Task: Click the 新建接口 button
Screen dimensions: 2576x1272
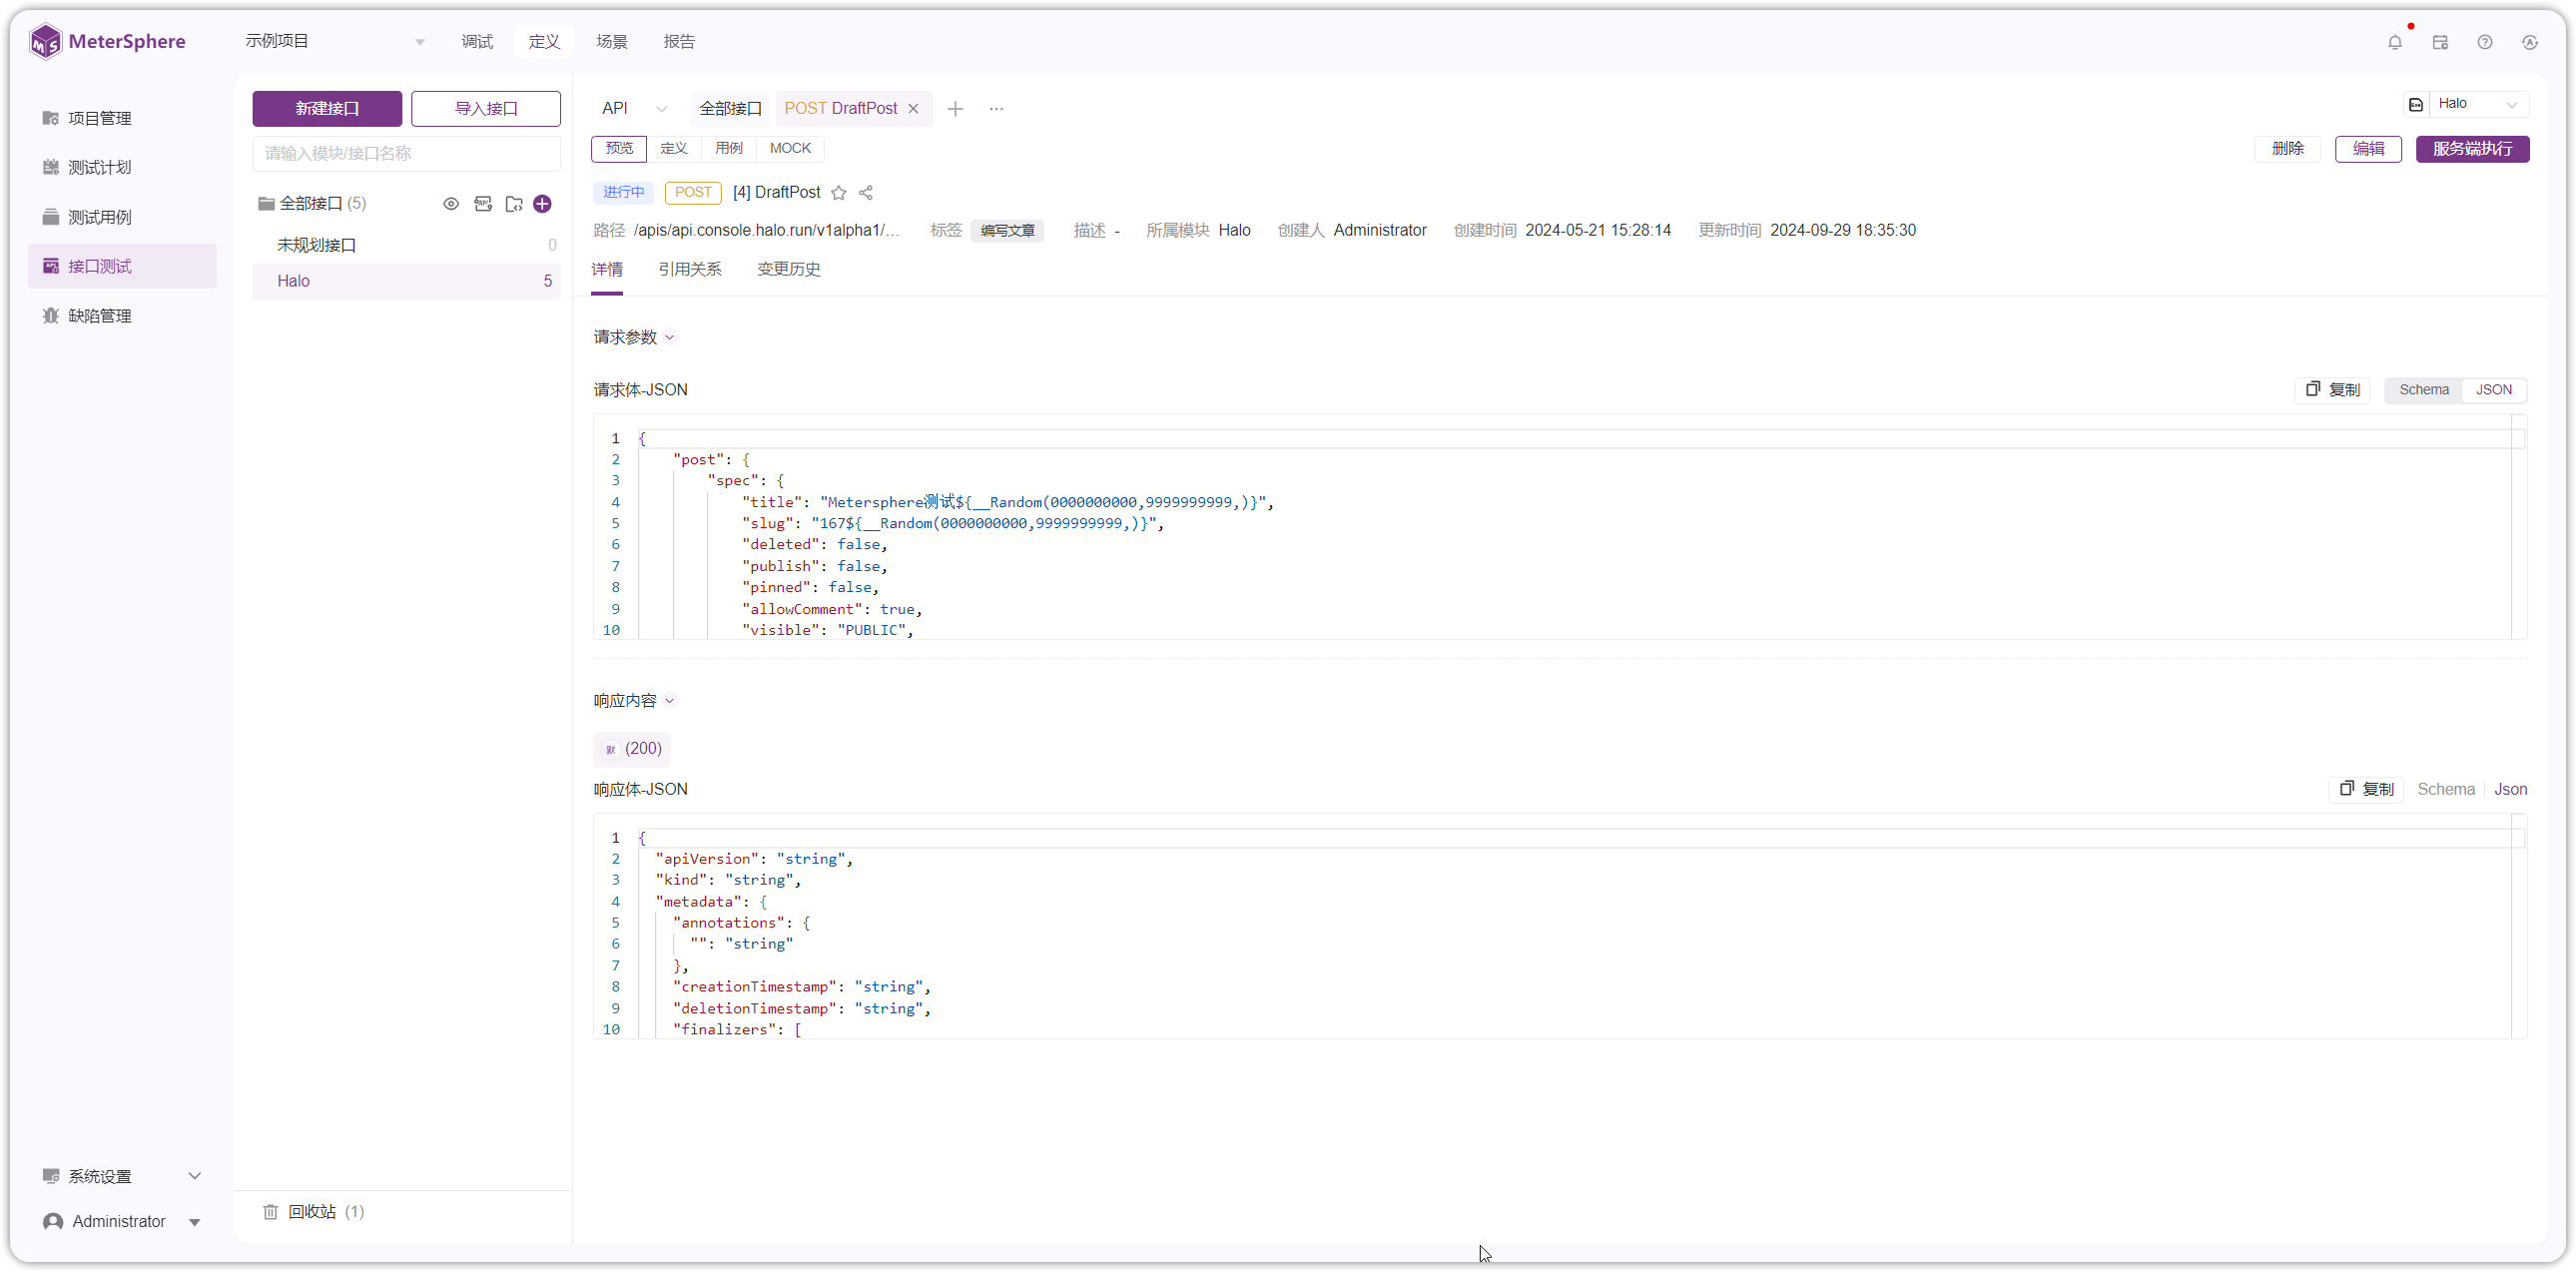Action: 327,109
